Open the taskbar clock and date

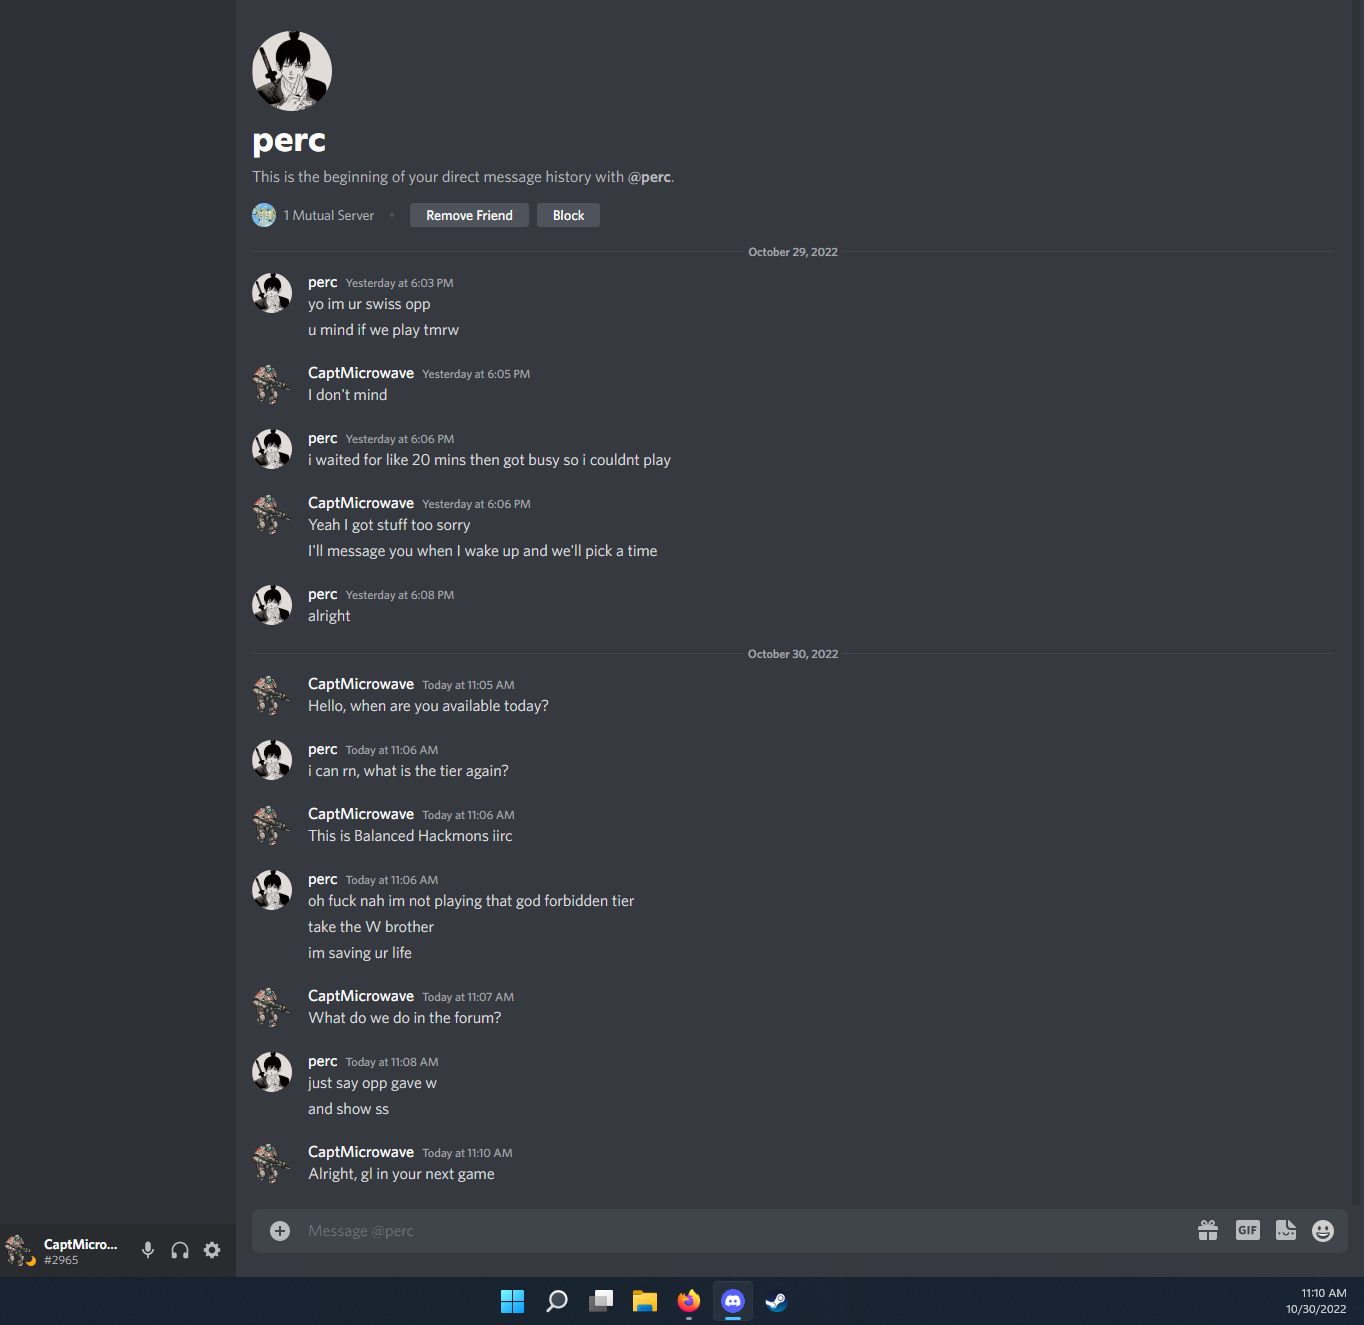[x=1316, y=1301]
